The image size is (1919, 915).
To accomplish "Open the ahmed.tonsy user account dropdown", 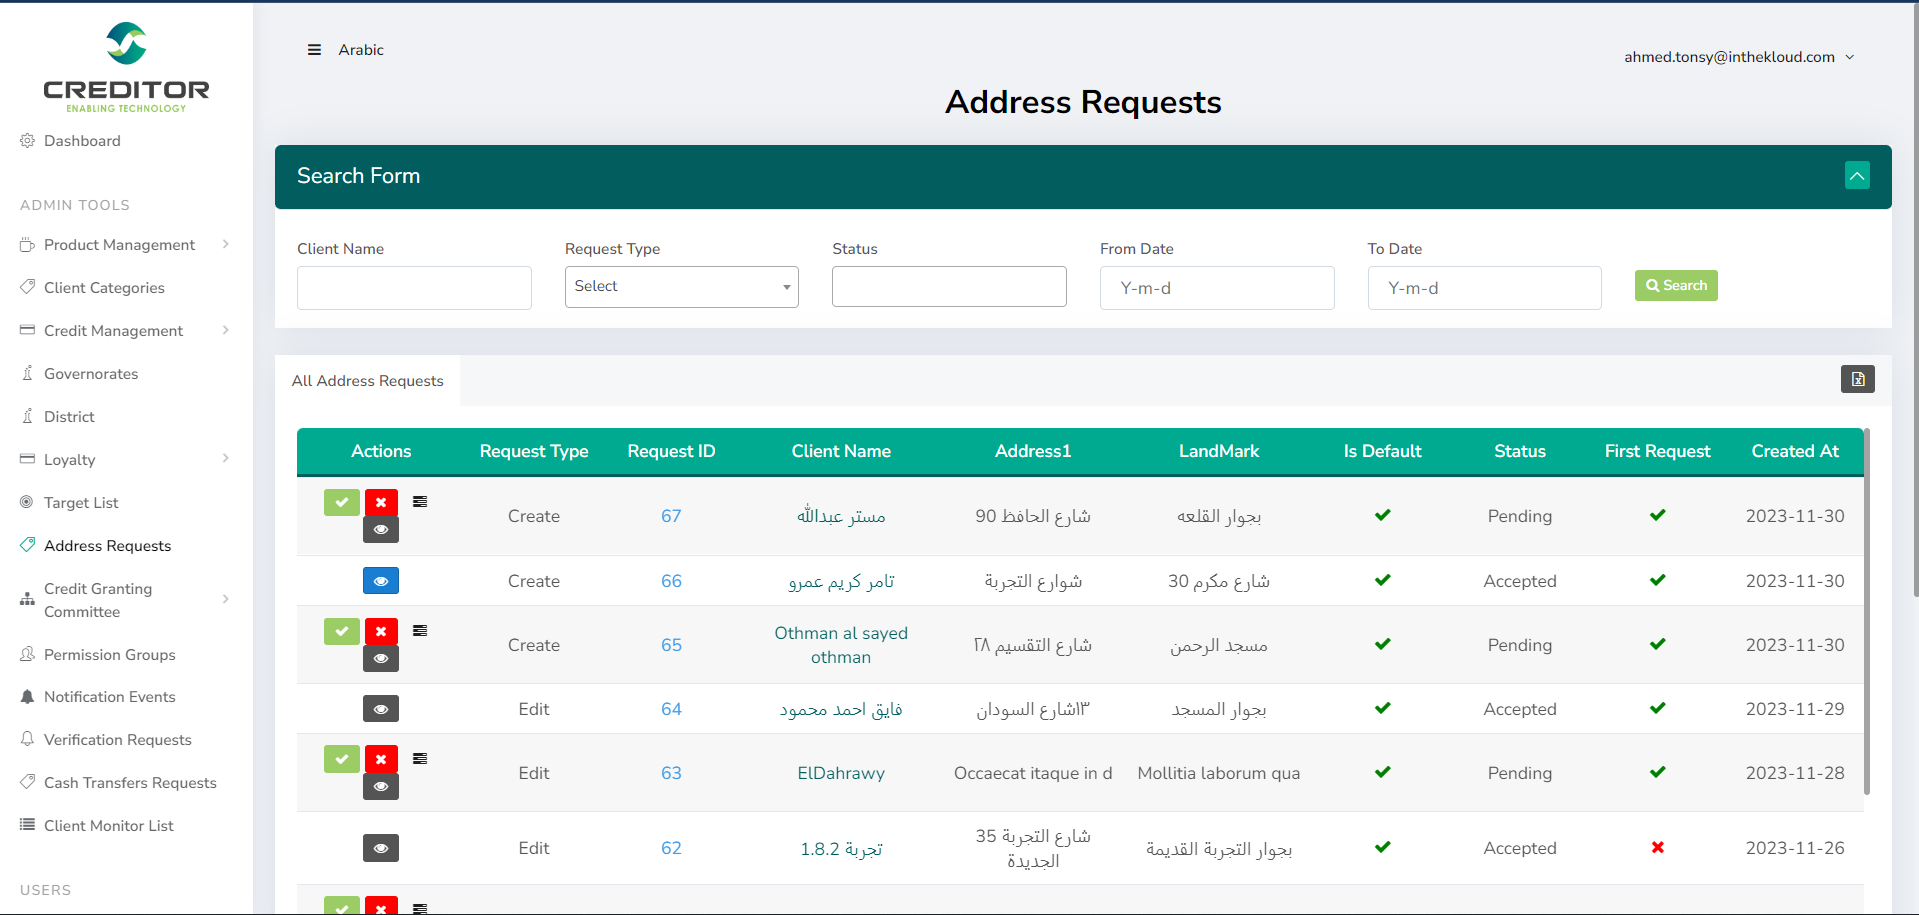I will (x=1738, y=57).
